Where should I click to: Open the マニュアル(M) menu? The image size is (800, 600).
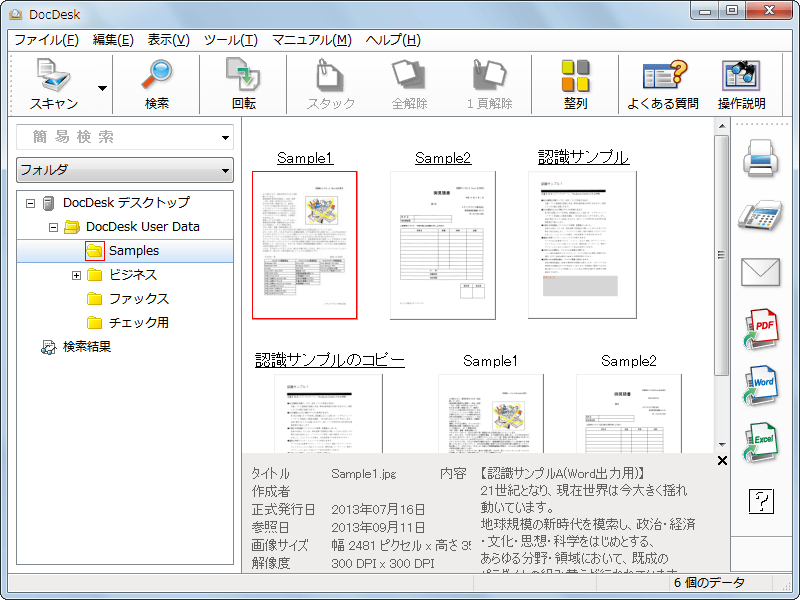coord(312,40)
